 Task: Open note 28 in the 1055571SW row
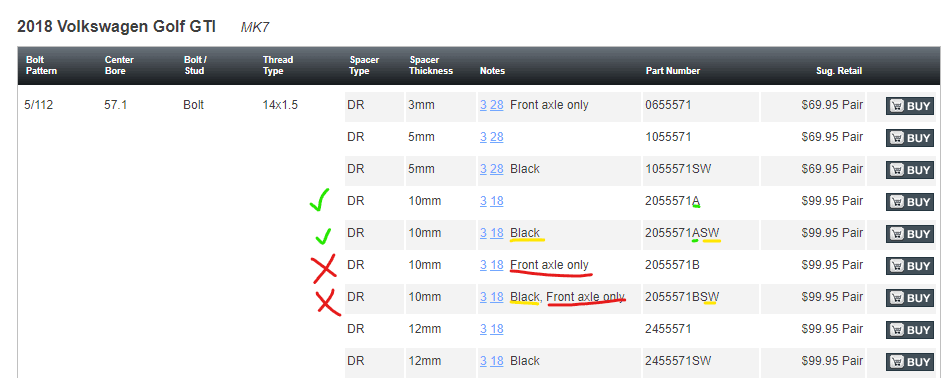(497, 169)
